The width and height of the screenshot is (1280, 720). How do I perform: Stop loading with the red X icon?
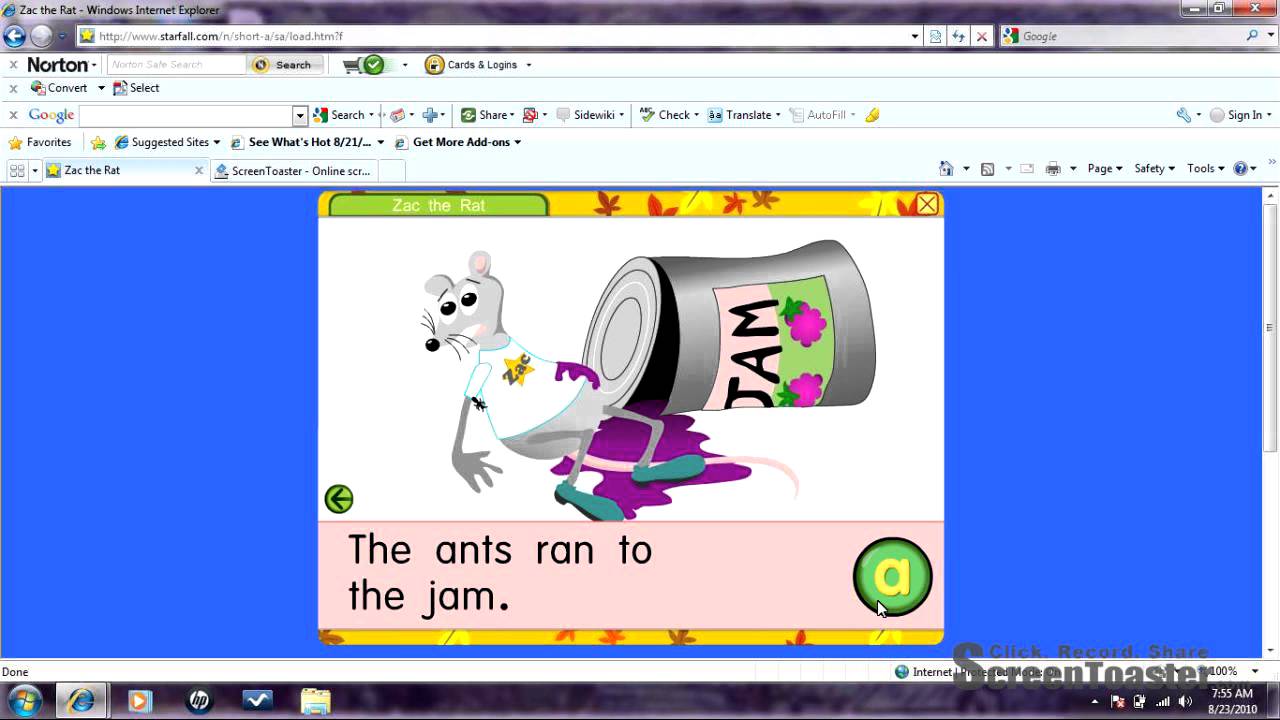(981, 36)
